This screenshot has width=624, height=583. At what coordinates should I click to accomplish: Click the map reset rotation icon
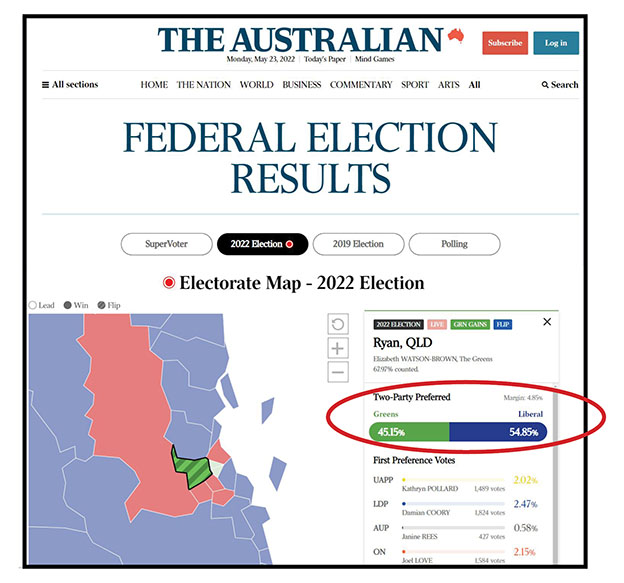[x=338, y=324]
